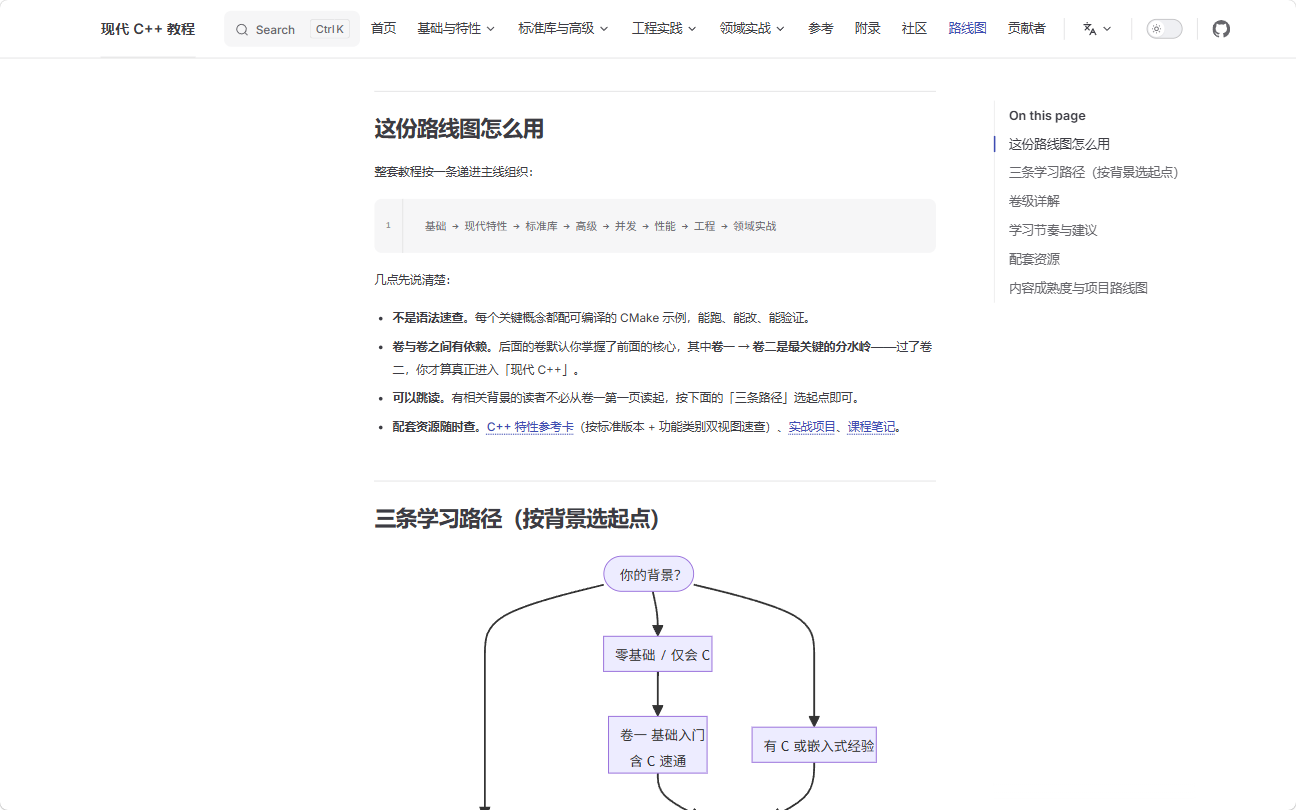This screenshot has width=1296, height=810.
Task: Click the 零基础 / 仅会 C flowchart node
Action: pyautogui.click(x=658, y=654)
